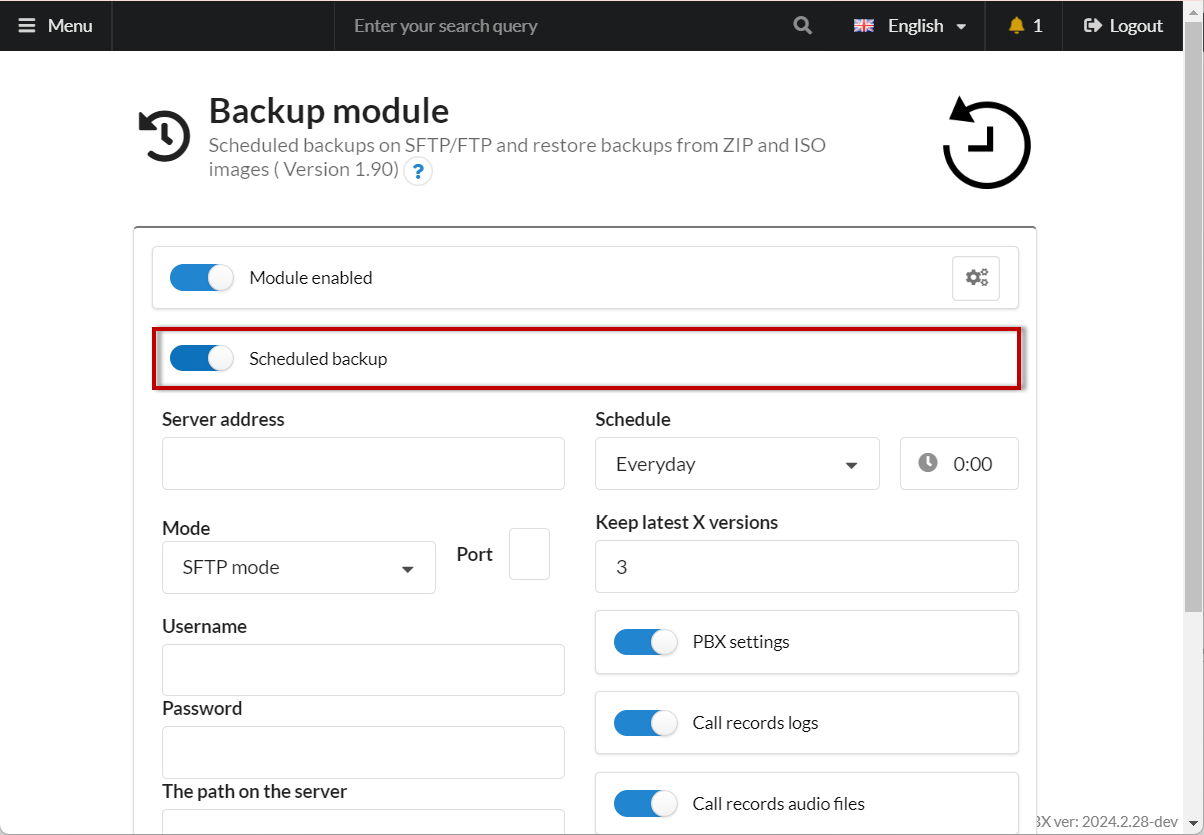Image resolution: width=1204 pixels, height=835 pixels.
Task: Click the large restore clock icon
Action: (x=986, y=144)
